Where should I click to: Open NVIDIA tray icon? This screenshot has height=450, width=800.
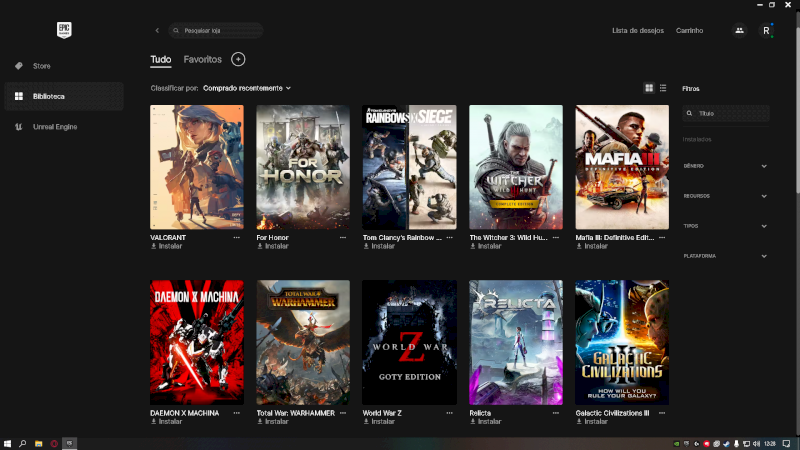coord(677,444)
